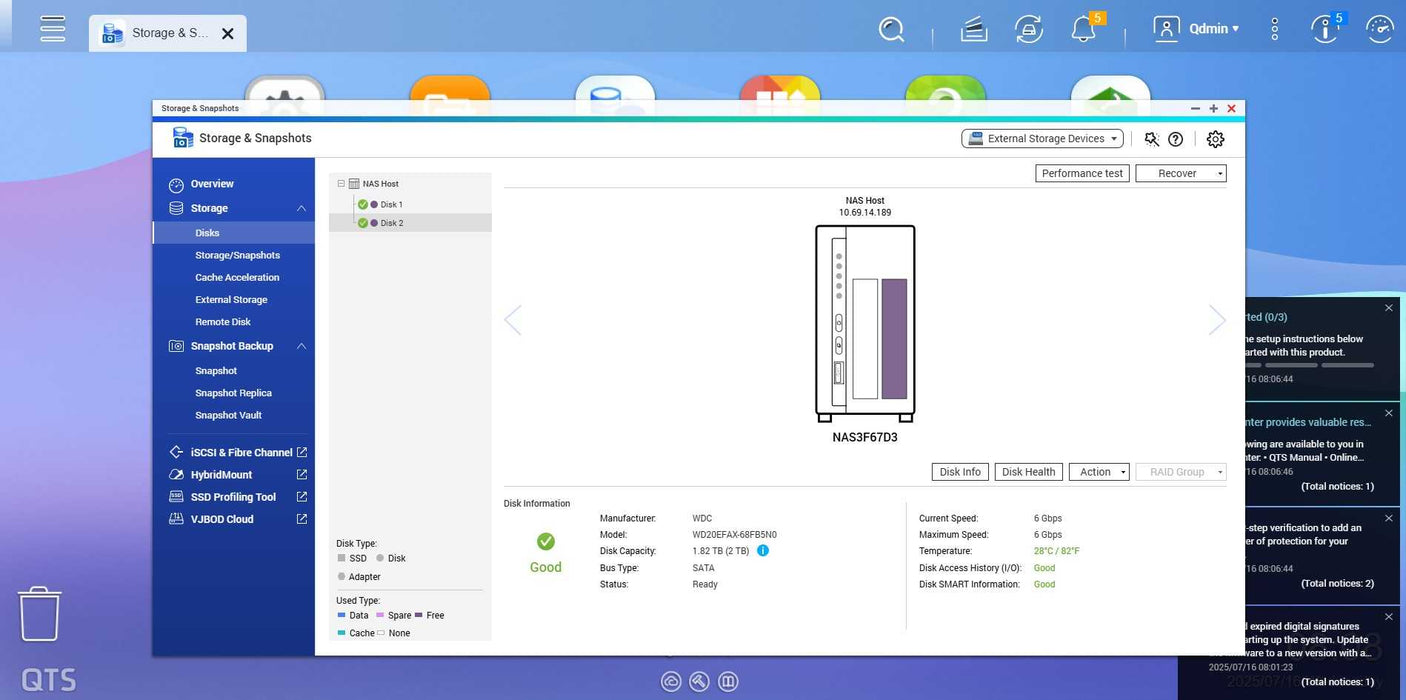Close the Help Center notification card

pos(1388,412)
